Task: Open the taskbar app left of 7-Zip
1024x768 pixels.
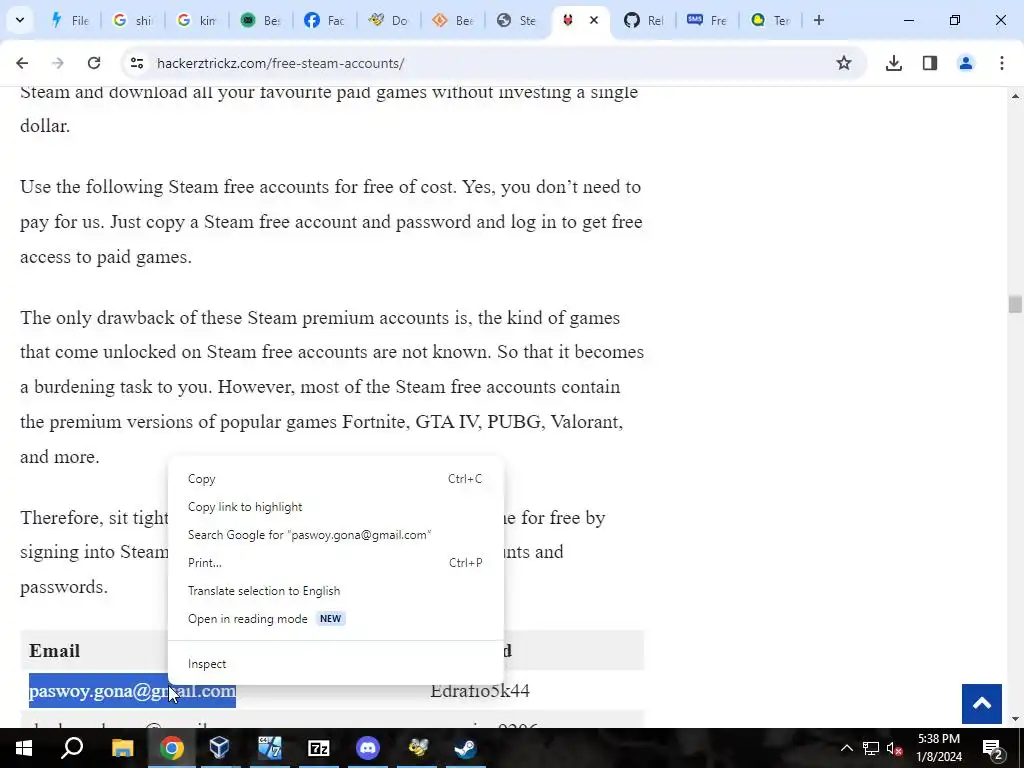Action: click(269, 748)
